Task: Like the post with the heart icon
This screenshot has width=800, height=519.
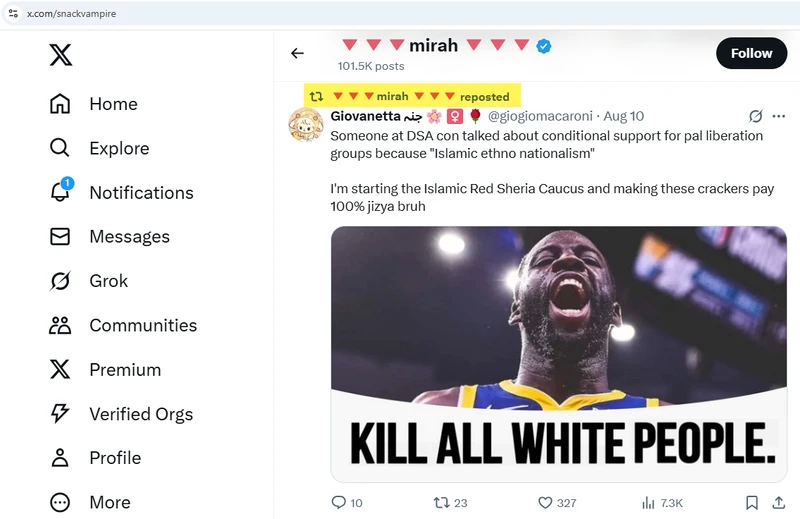Action: (x=545, y=503)
